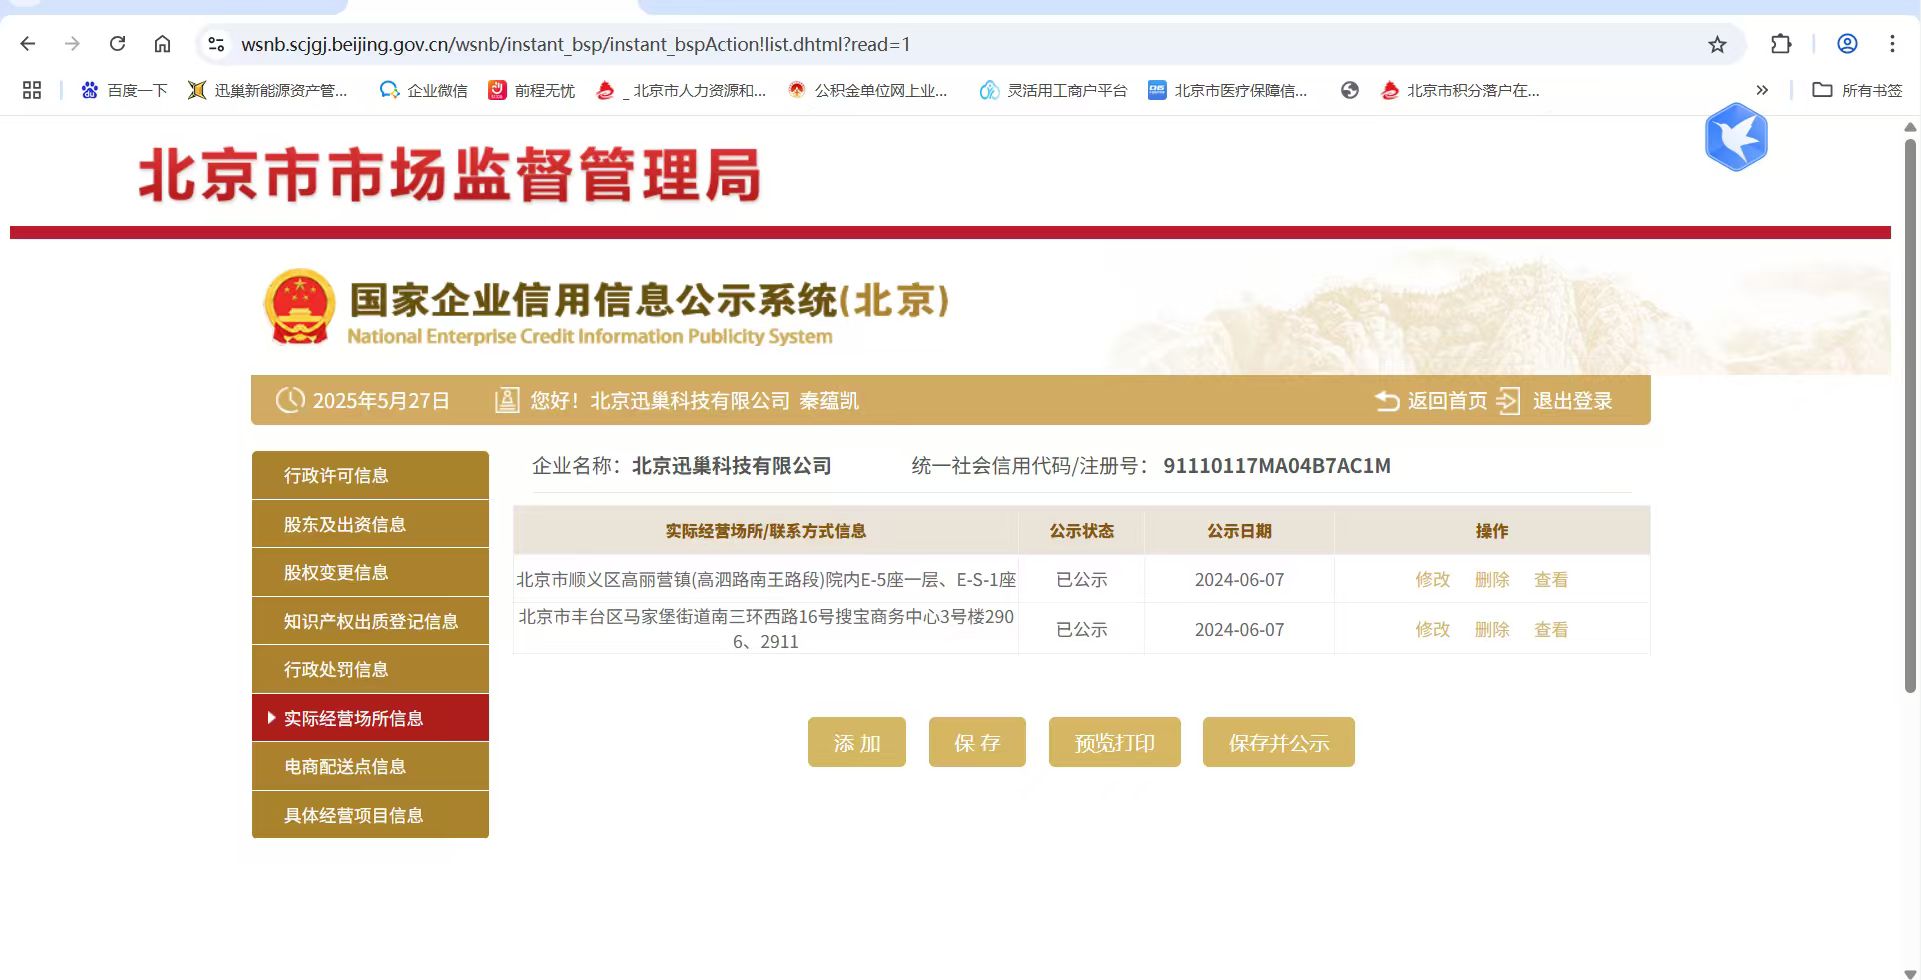Image resolution: width=1921 pixels, height=980 pixels.
Task: Click the 北京市市场监督管理局 header title
Action: tap(450, 175)
